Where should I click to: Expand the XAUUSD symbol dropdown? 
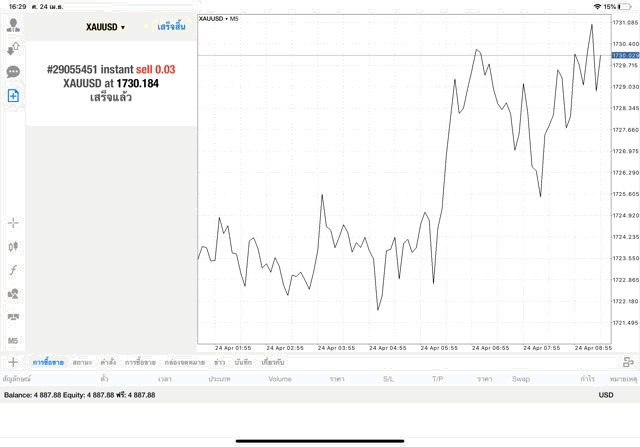105,27
